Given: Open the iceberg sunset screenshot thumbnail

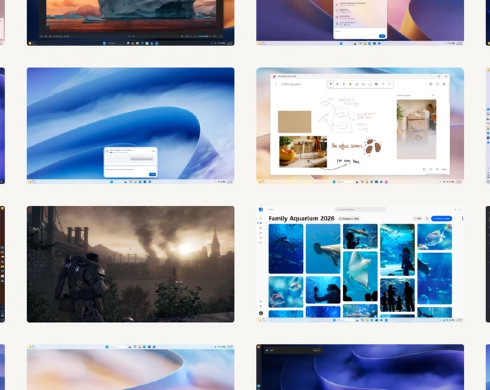Looking at the screenshot, I should click(130, 23).
